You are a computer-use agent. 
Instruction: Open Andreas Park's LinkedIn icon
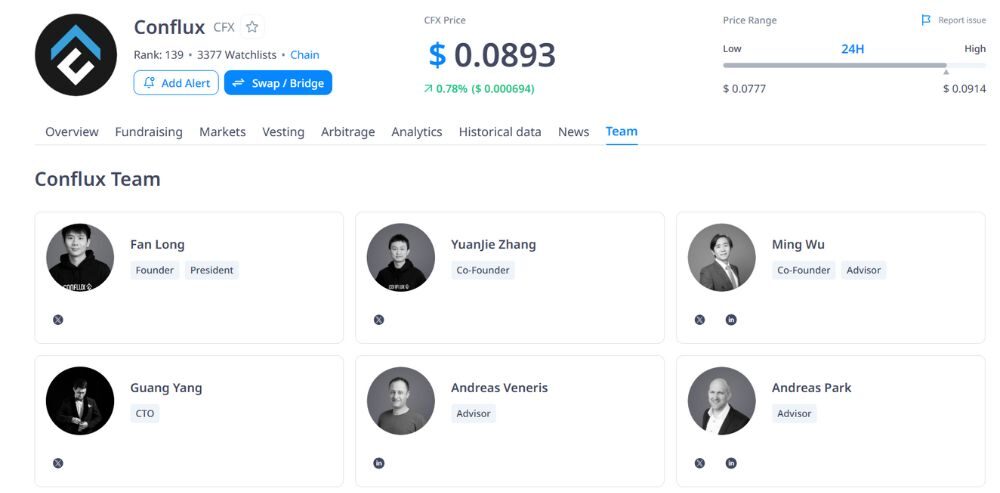tap(731, 463)
